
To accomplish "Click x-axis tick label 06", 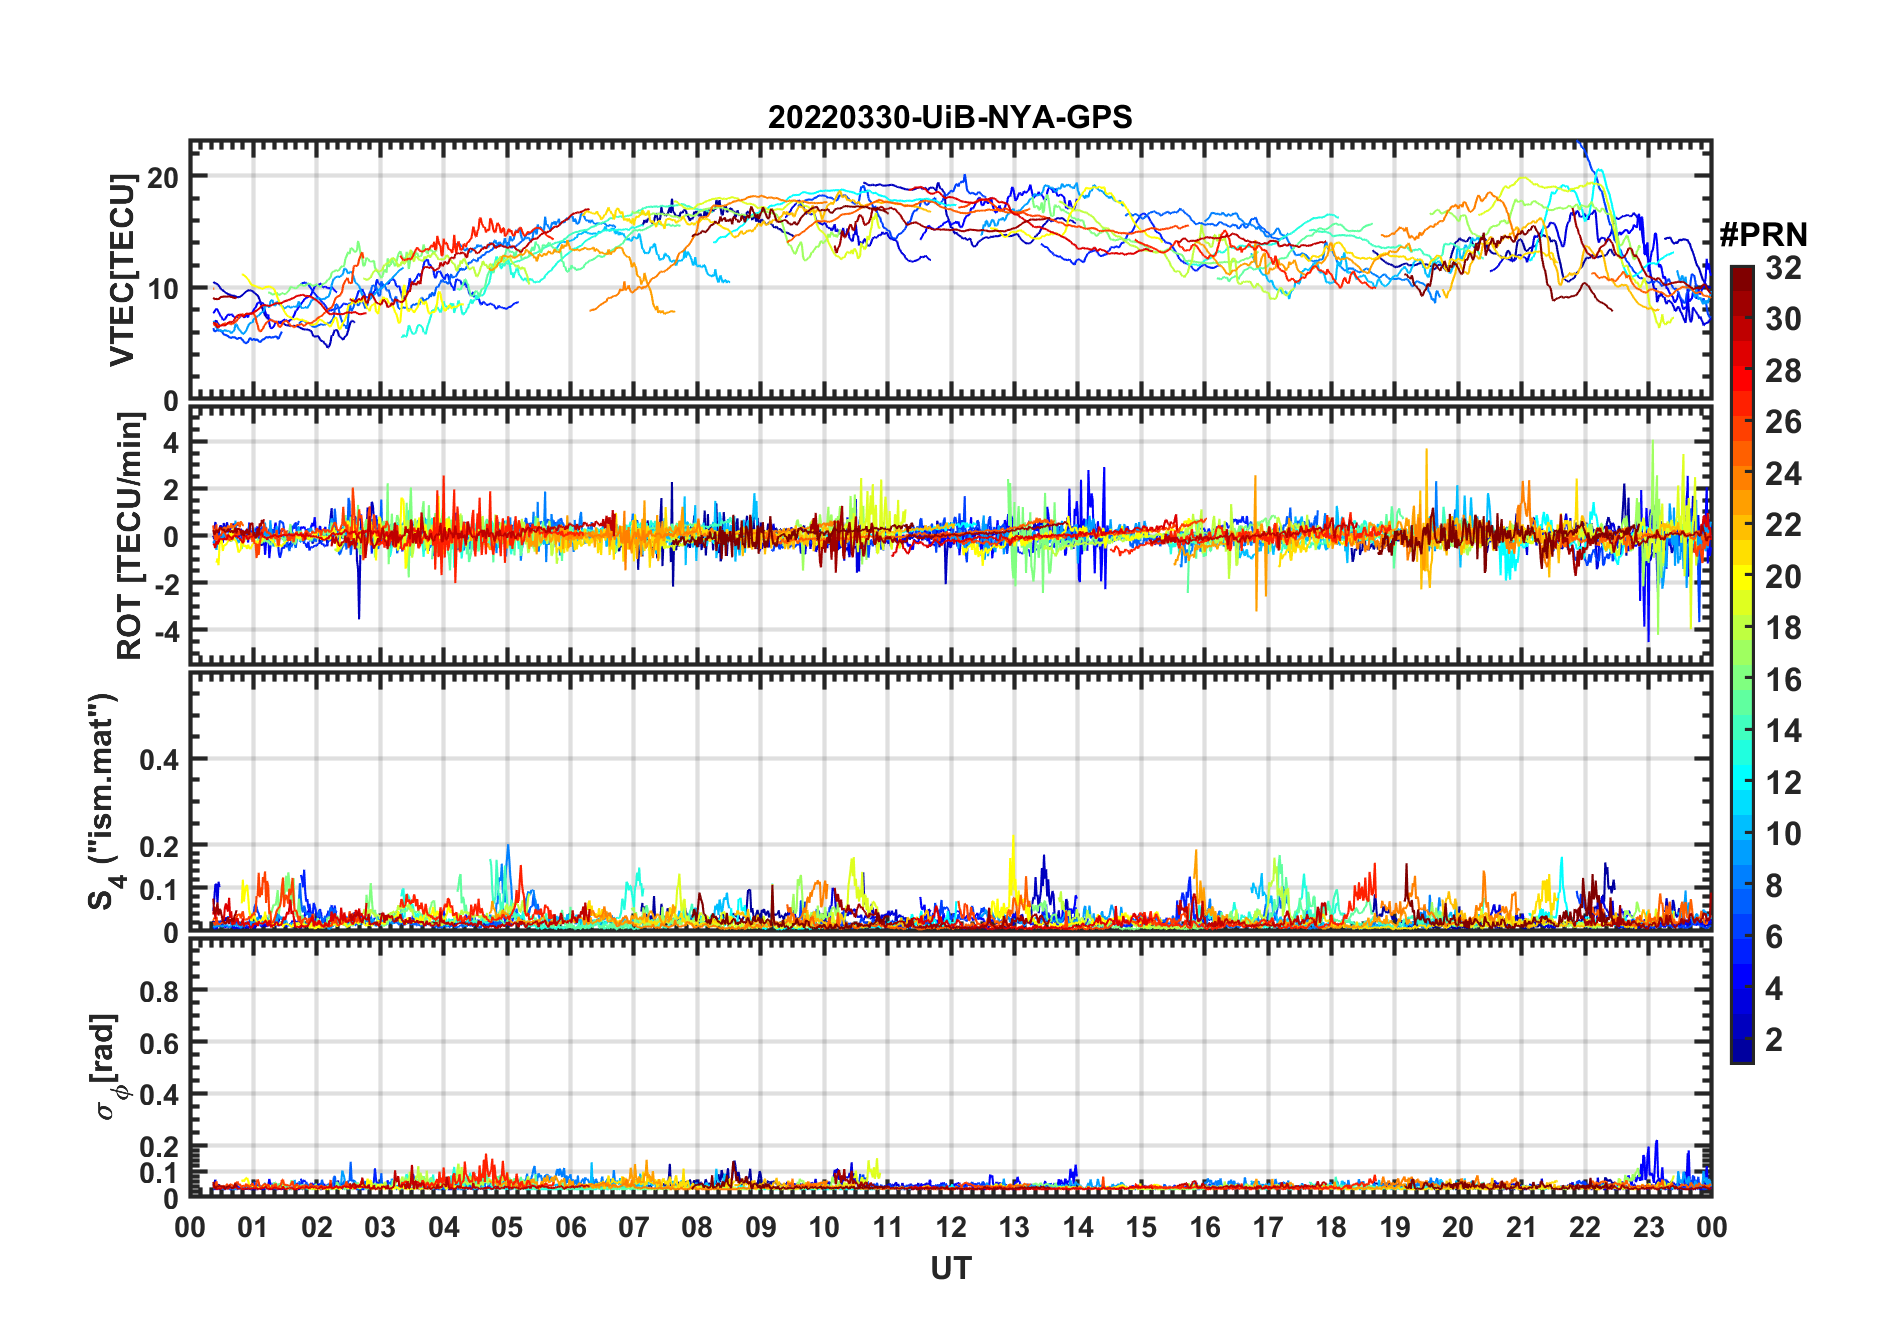I will click(571, 1227).
